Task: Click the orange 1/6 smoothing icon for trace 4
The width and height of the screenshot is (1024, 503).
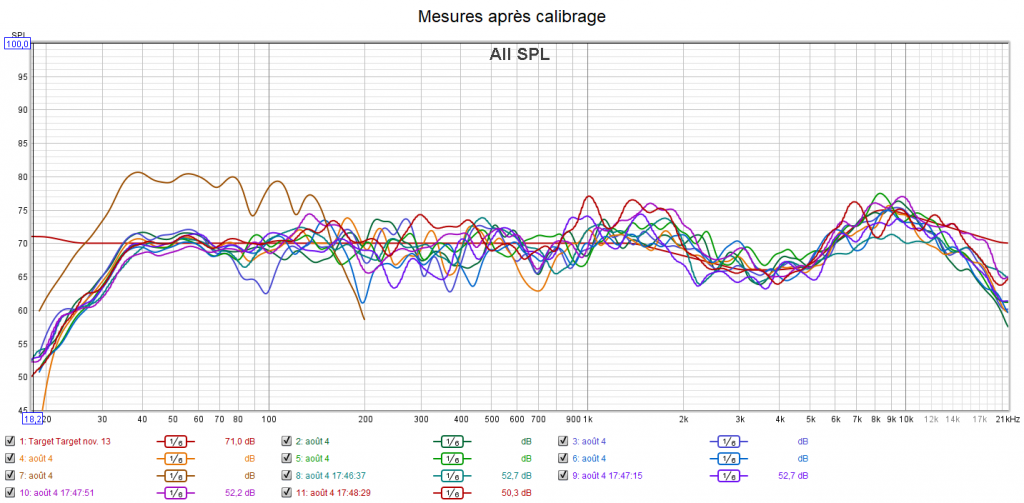Action: click(x=176, y=458)
